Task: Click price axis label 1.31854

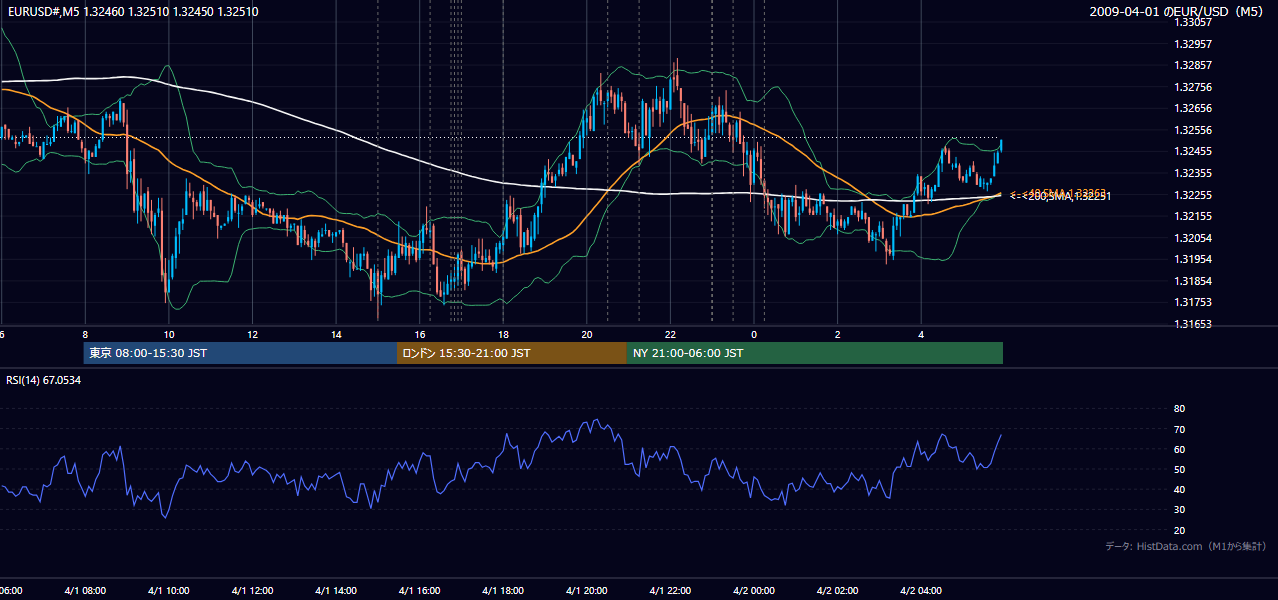Action: tap(1193, 281)
